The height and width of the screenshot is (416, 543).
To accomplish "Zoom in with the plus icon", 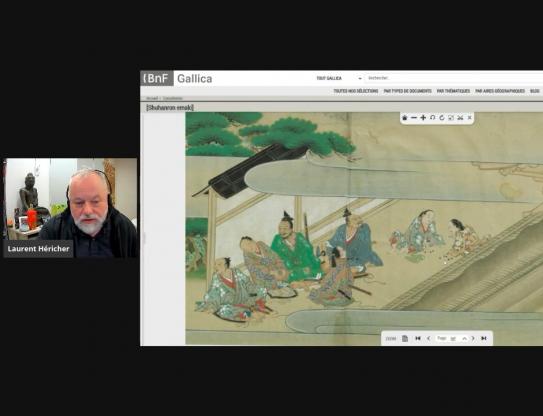I will (x=423, y=118).
